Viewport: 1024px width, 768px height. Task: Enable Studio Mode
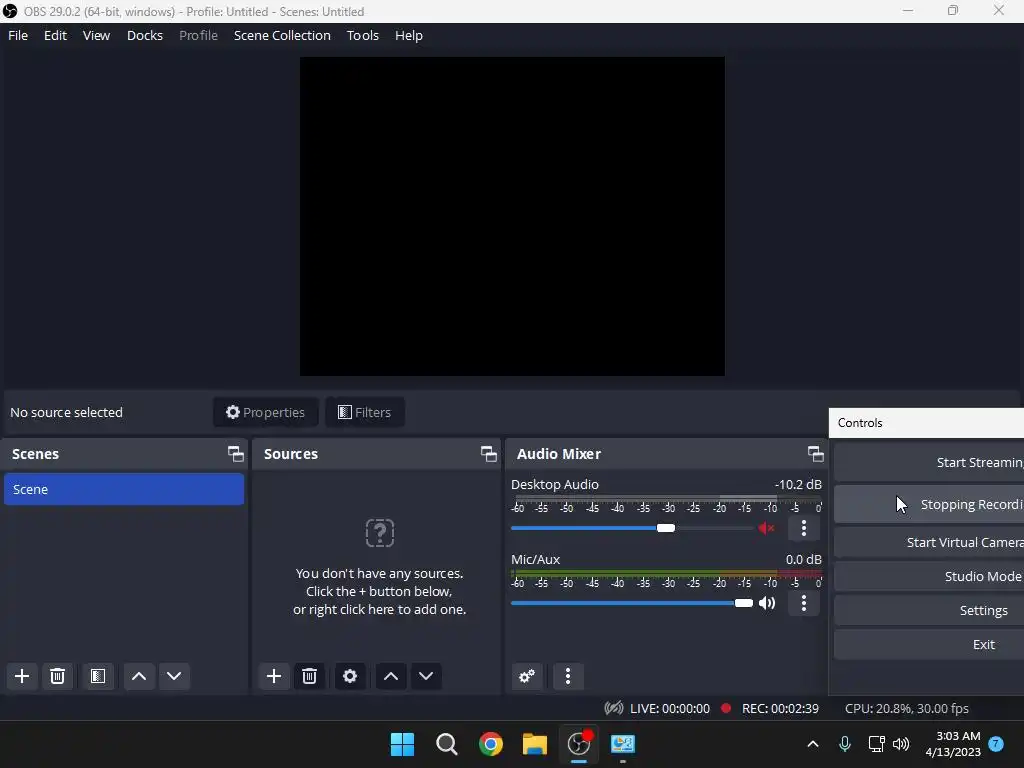coord(929,576)
